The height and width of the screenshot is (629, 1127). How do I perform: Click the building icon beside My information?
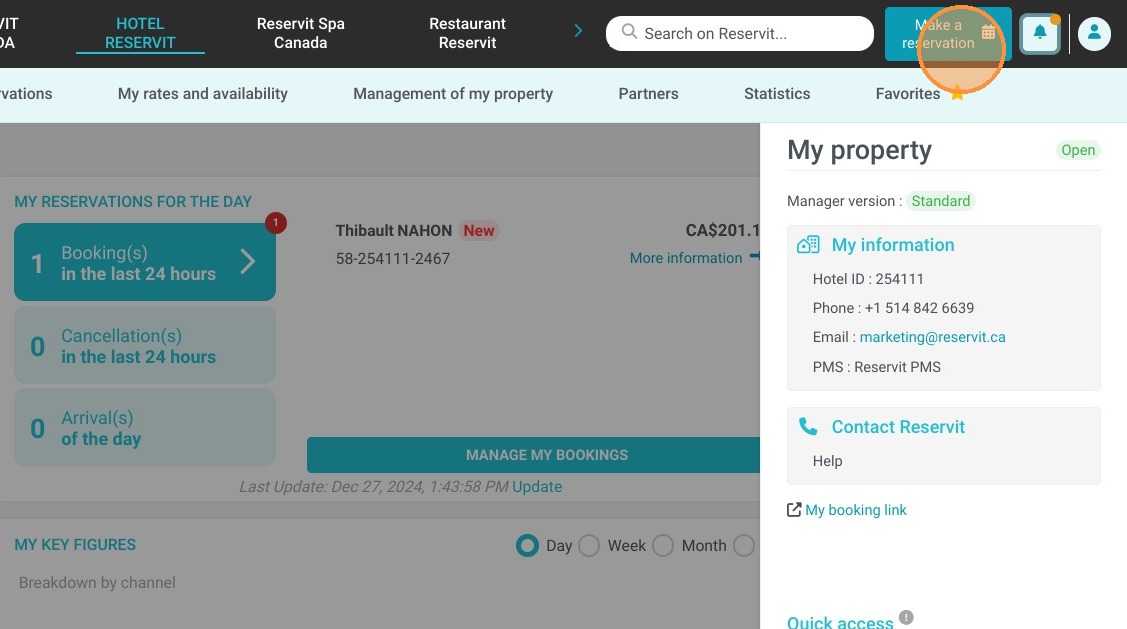808,245
